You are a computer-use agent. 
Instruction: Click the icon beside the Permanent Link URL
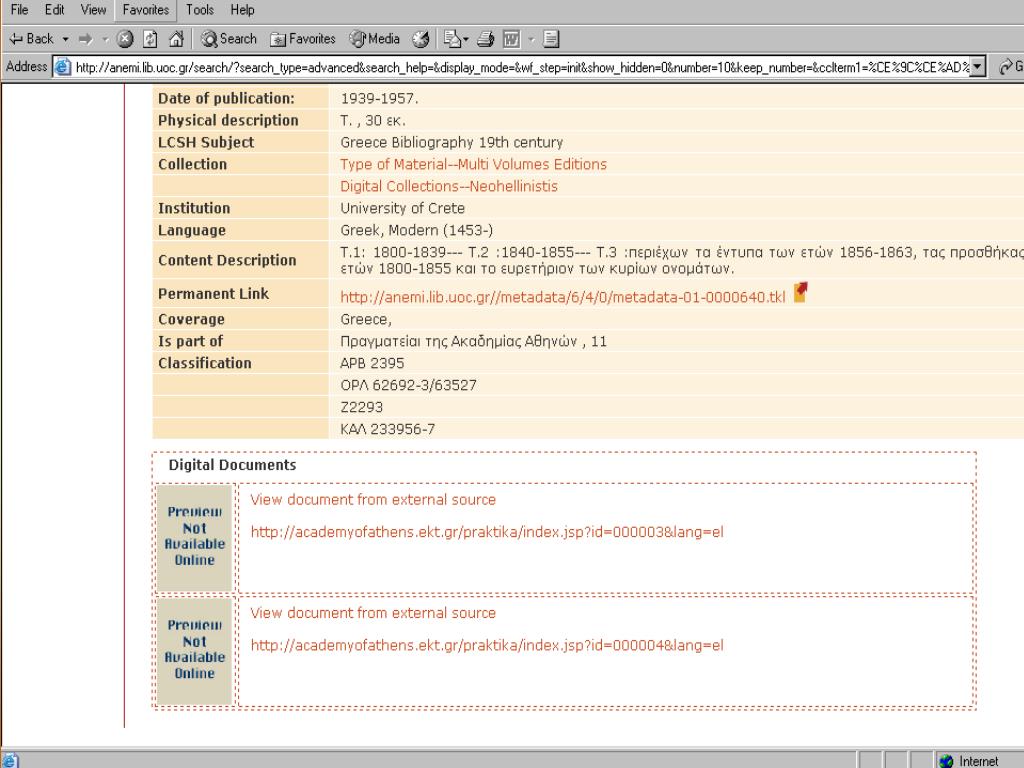801,292
